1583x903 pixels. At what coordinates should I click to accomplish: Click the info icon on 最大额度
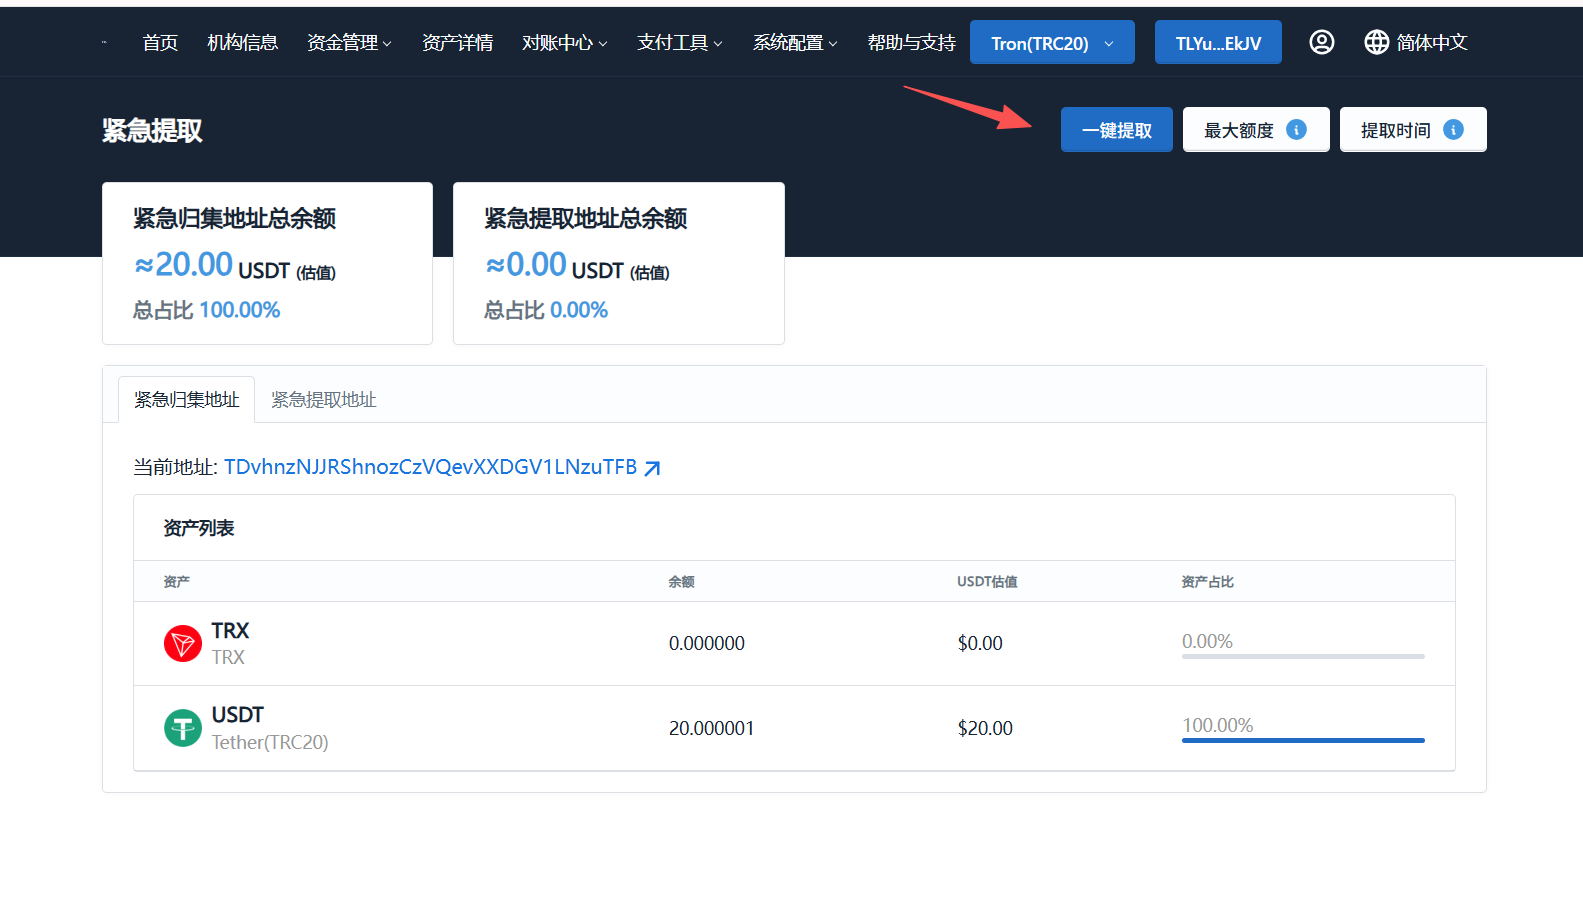point(1296,130)
